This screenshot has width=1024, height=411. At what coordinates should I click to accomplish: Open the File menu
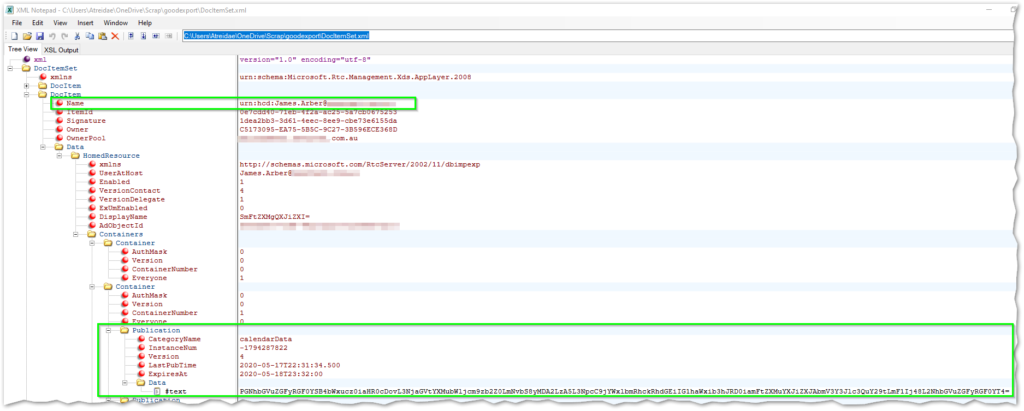tap(17, 23)
